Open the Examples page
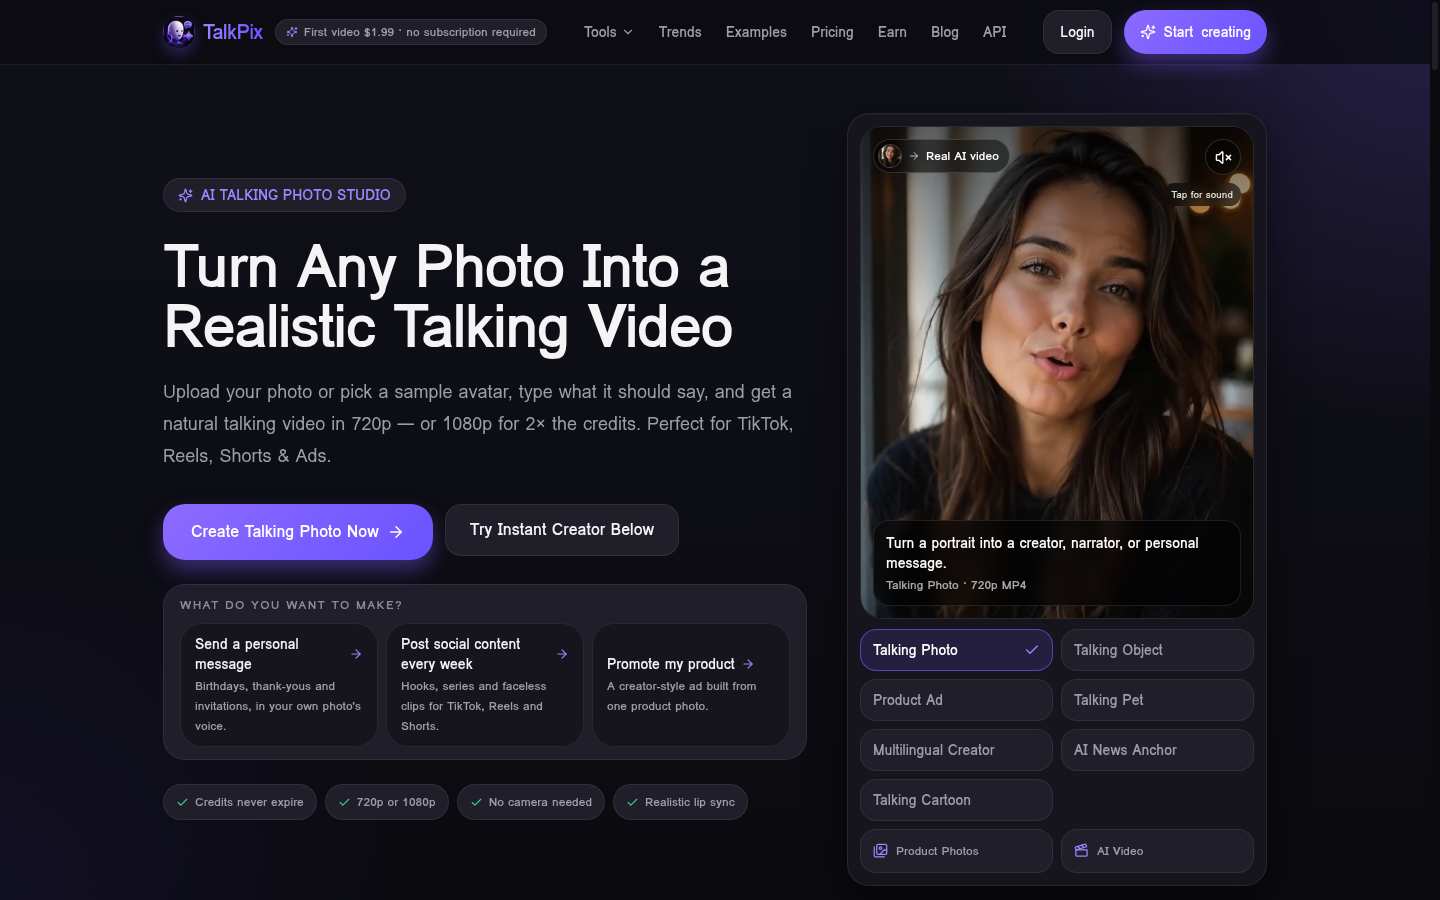The image size is (1440, 900). [x=756, y=32]
